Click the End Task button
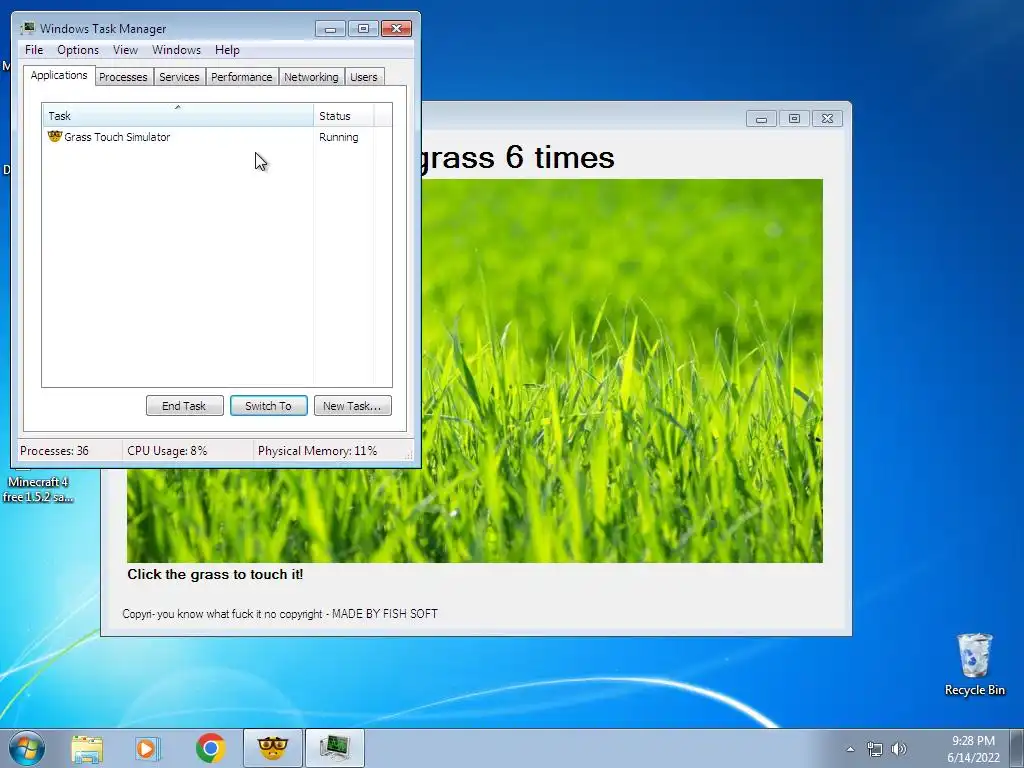Screen dimensions: 1024x768 coord(185,406)
